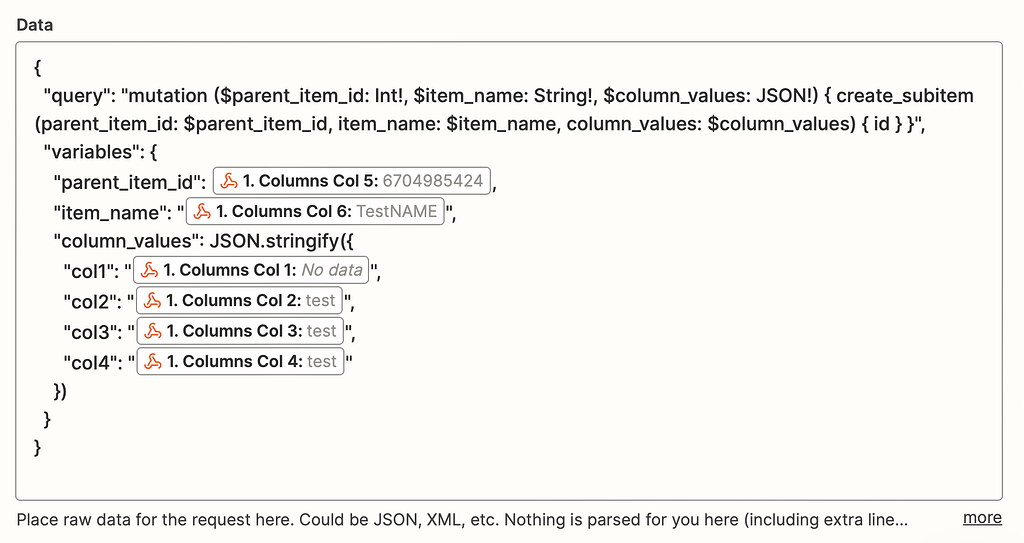This screenshot has height=543, width=1024.
Task: Click the Data field label
Action: tap(35, 25)
